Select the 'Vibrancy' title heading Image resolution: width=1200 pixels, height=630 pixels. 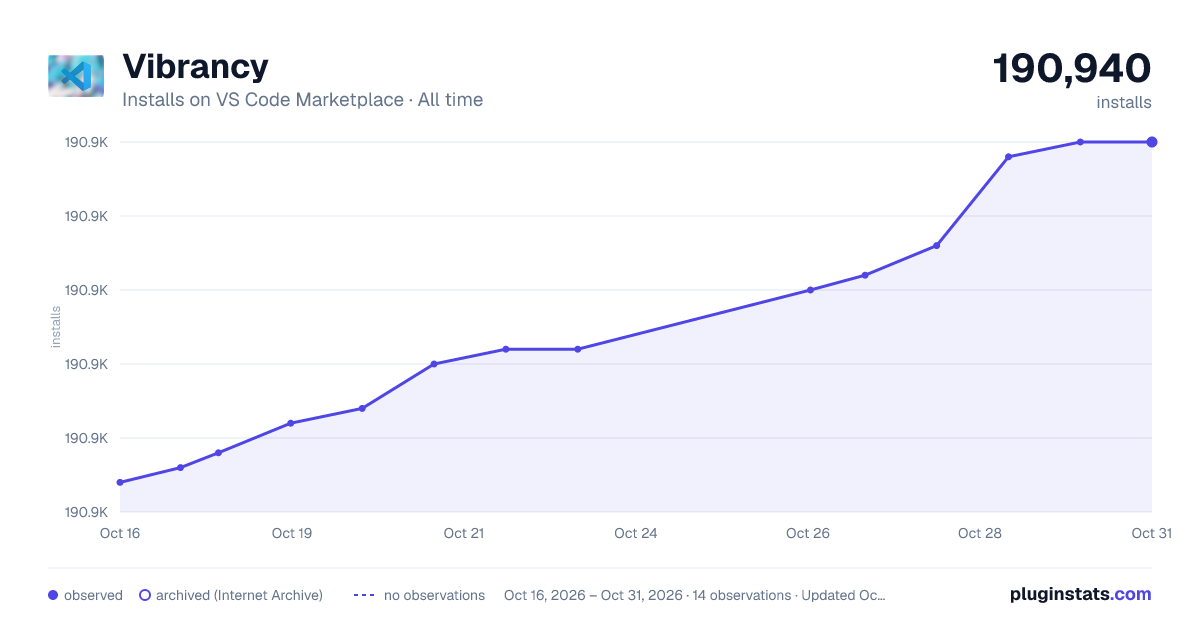tap(195, 66)
